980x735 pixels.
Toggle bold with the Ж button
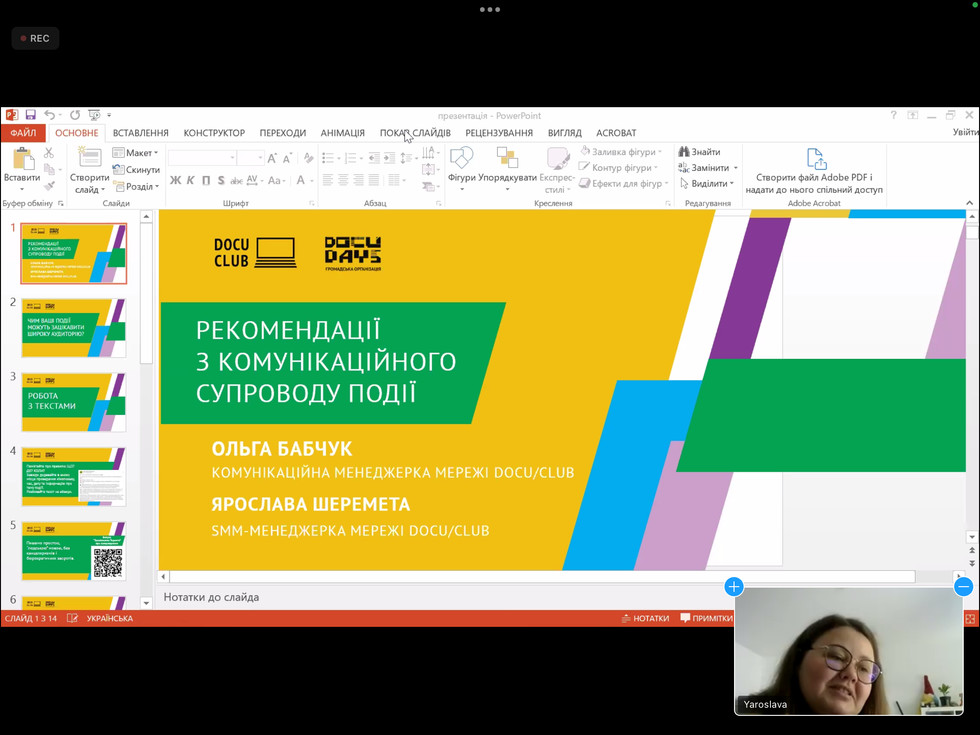[176, 181]
